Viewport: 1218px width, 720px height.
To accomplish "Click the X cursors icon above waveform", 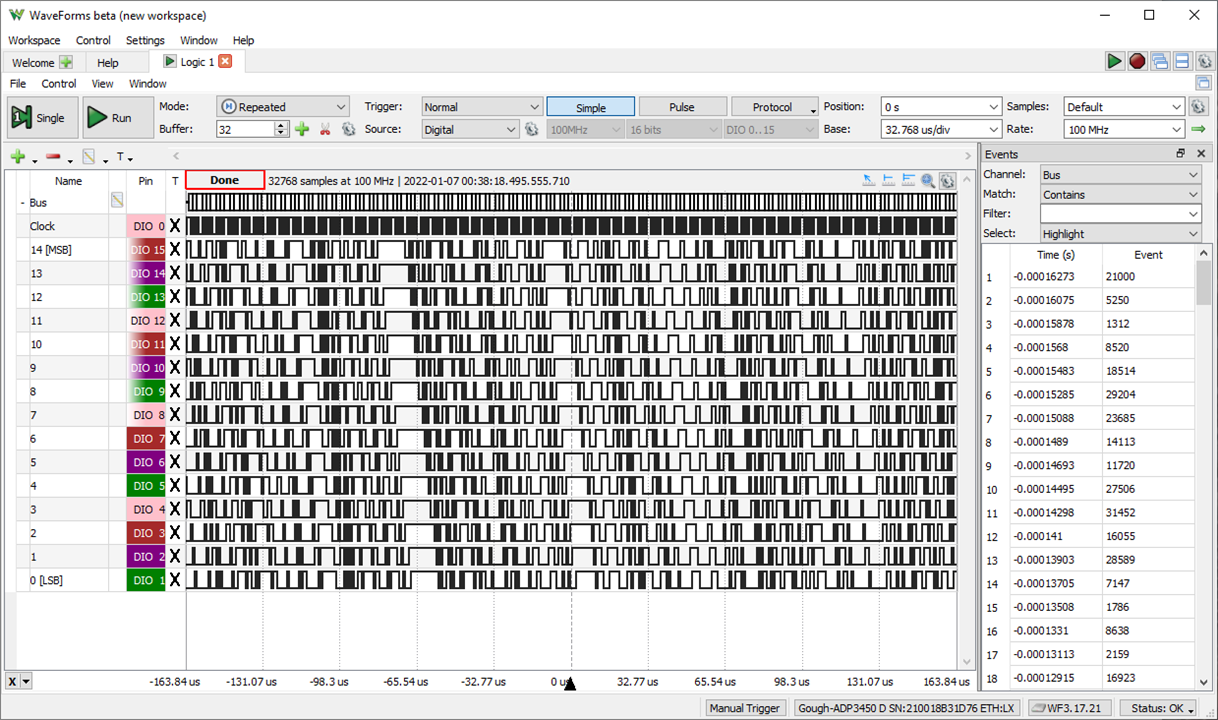I will click(888, 181).
